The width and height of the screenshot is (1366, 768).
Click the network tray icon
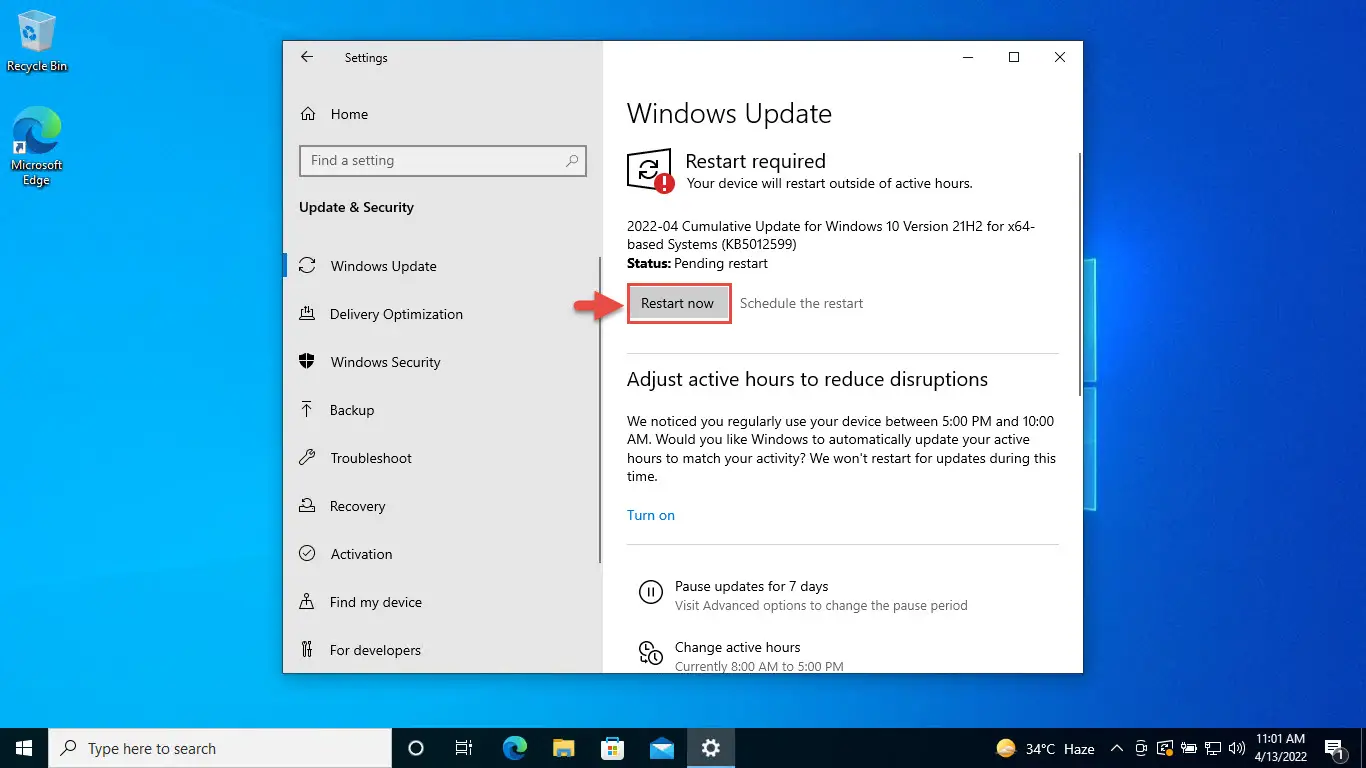(x=1212, y=748)
